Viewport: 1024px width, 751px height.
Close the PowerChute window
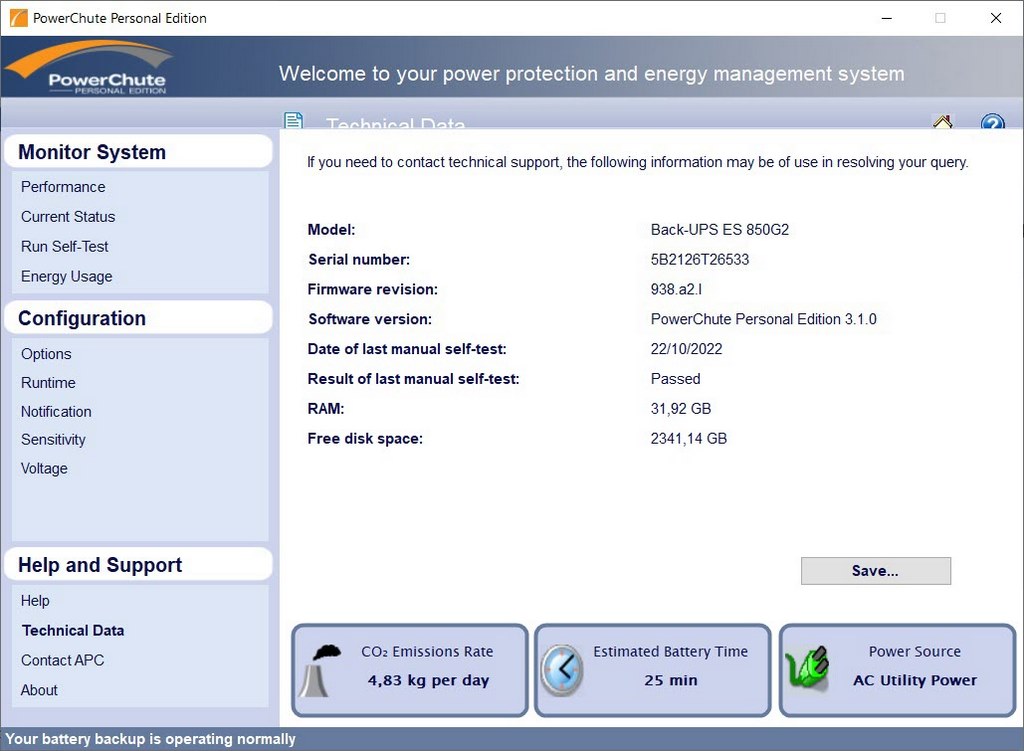coord(996,18)
